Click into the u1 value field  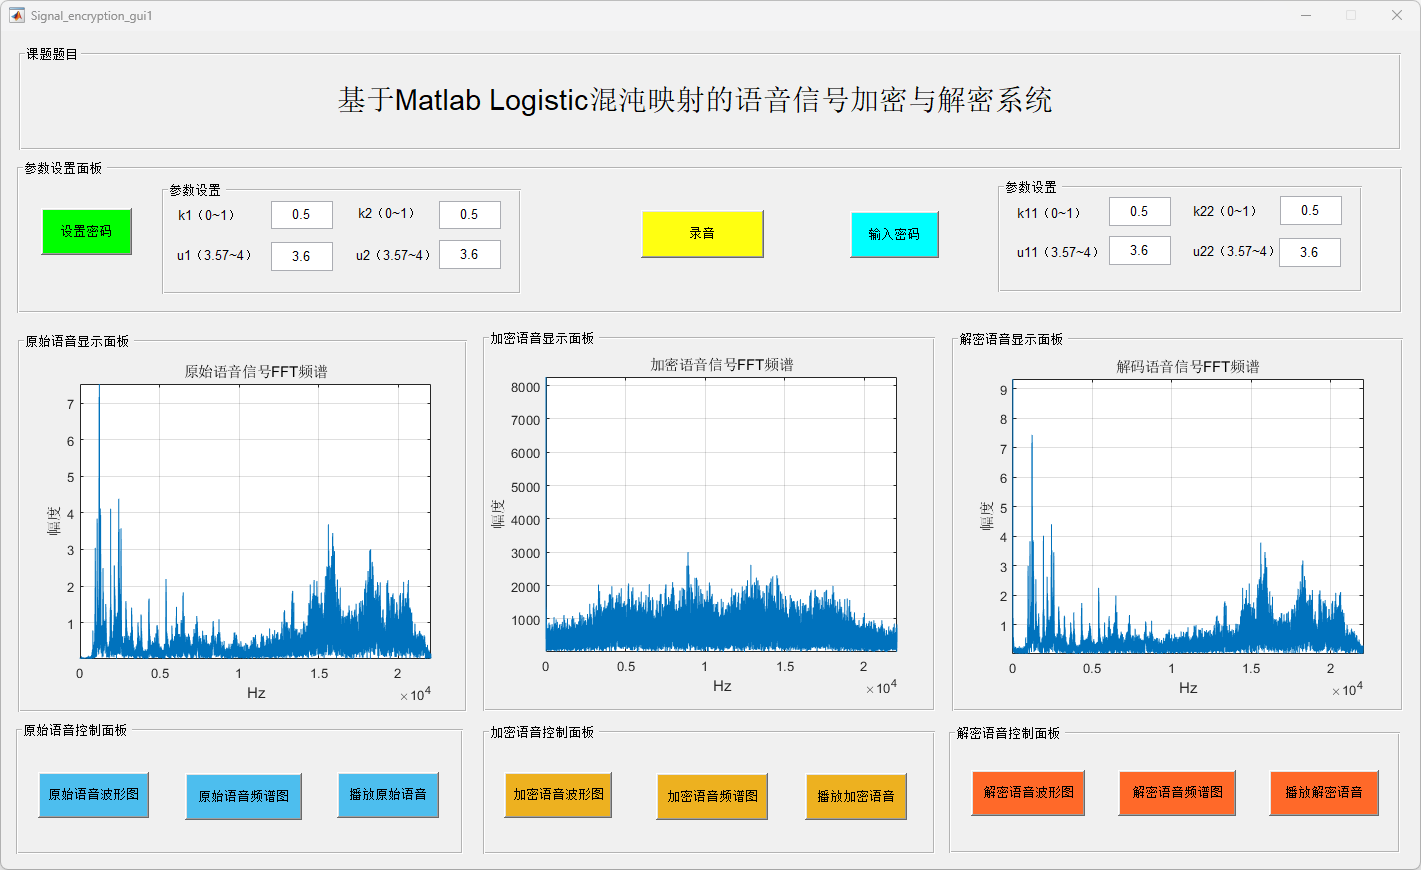pos(302,256)
